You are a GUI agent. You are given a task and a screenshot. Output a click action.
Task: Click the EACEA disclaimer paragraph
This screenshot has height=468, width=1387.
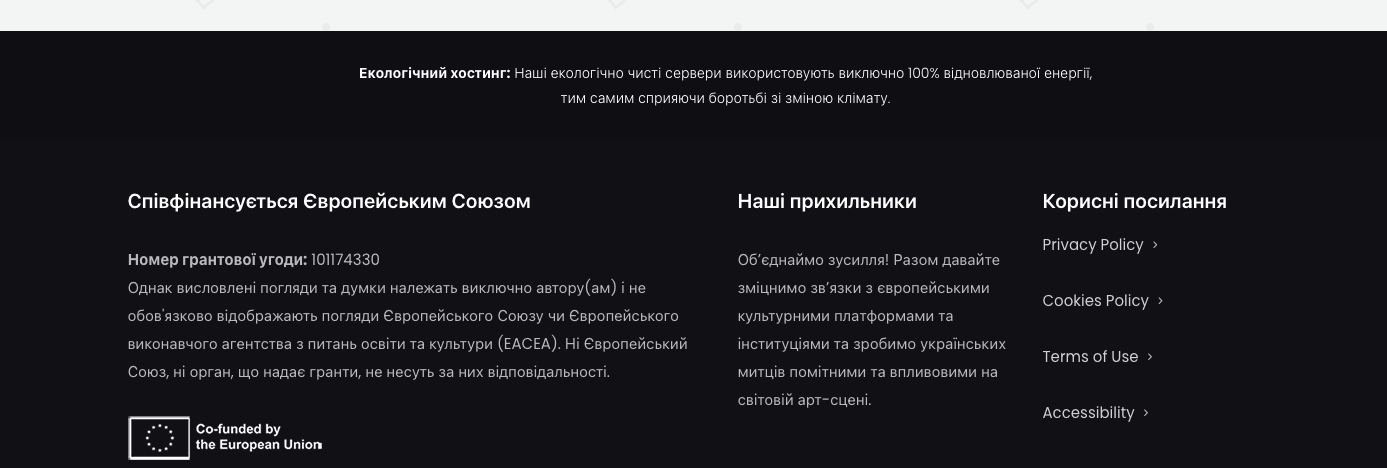[407, 330]
